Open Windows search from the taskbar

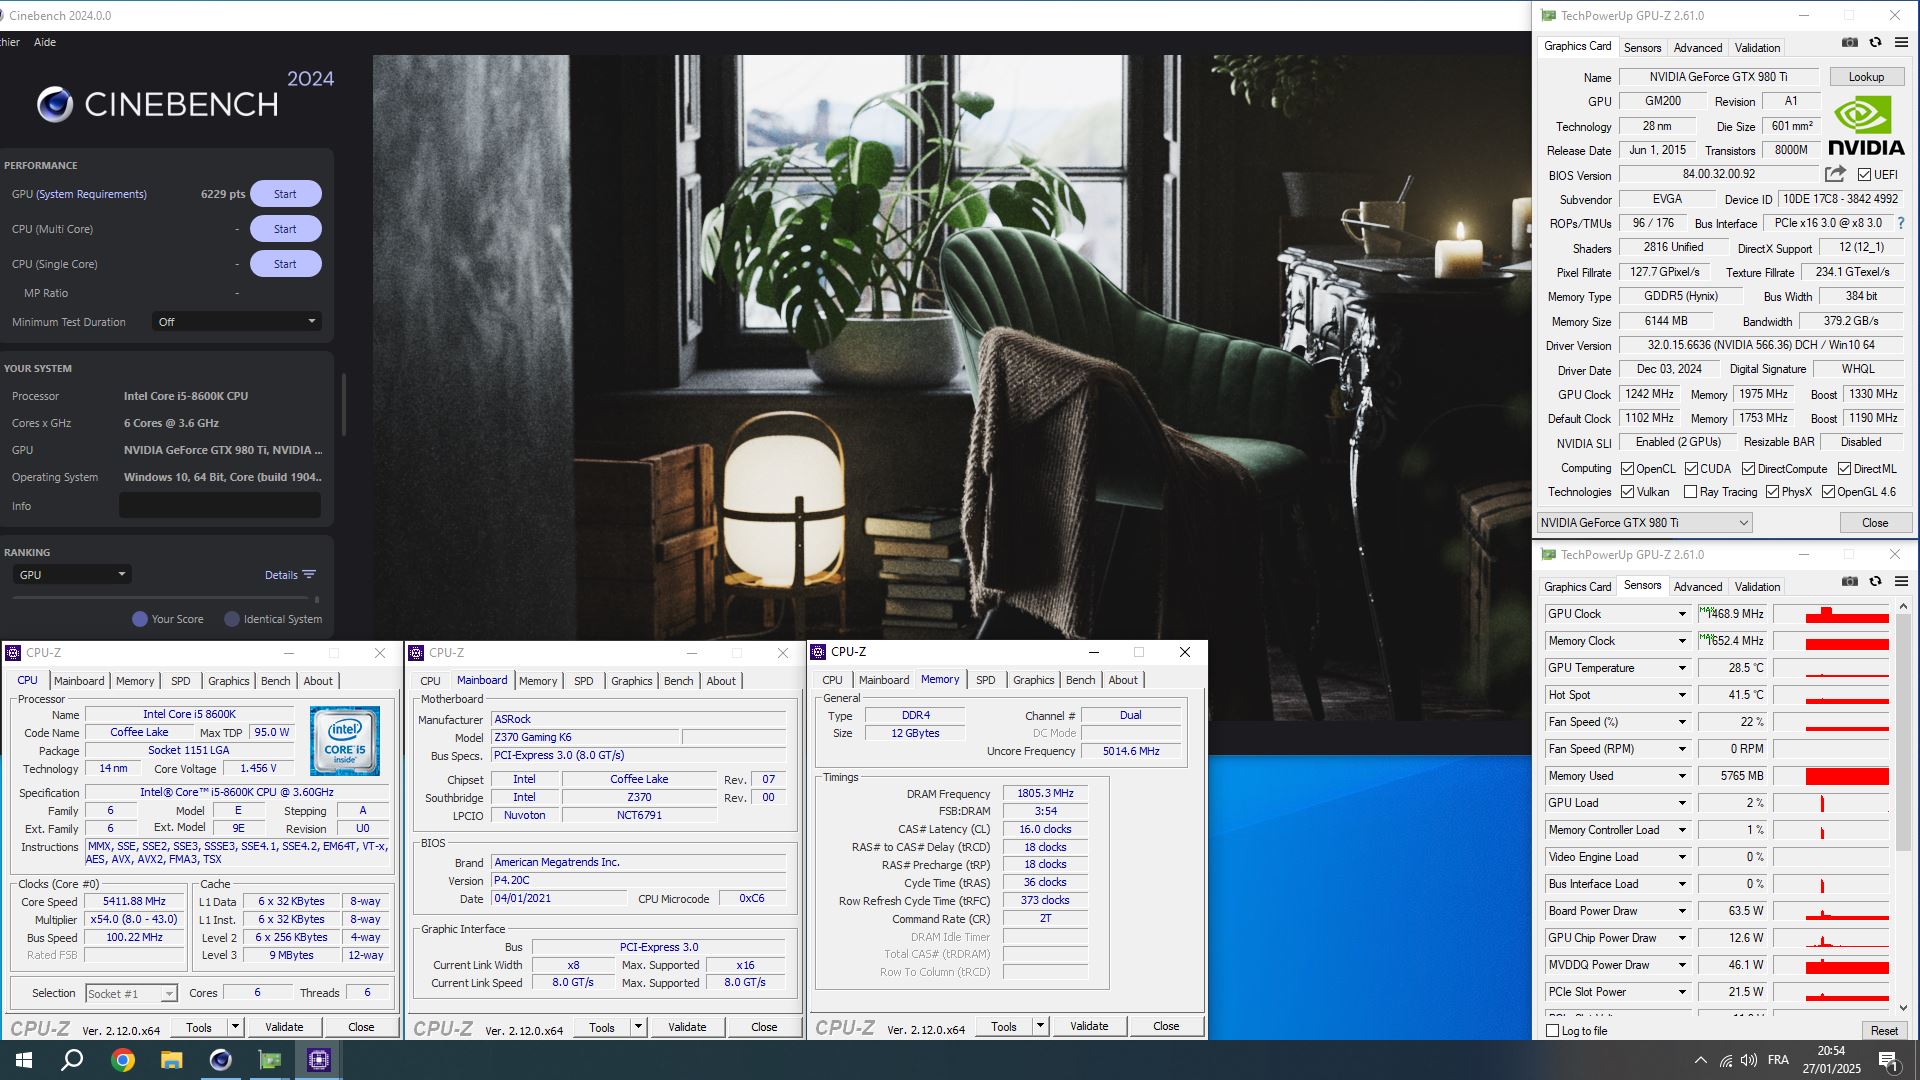point(72,1060)
